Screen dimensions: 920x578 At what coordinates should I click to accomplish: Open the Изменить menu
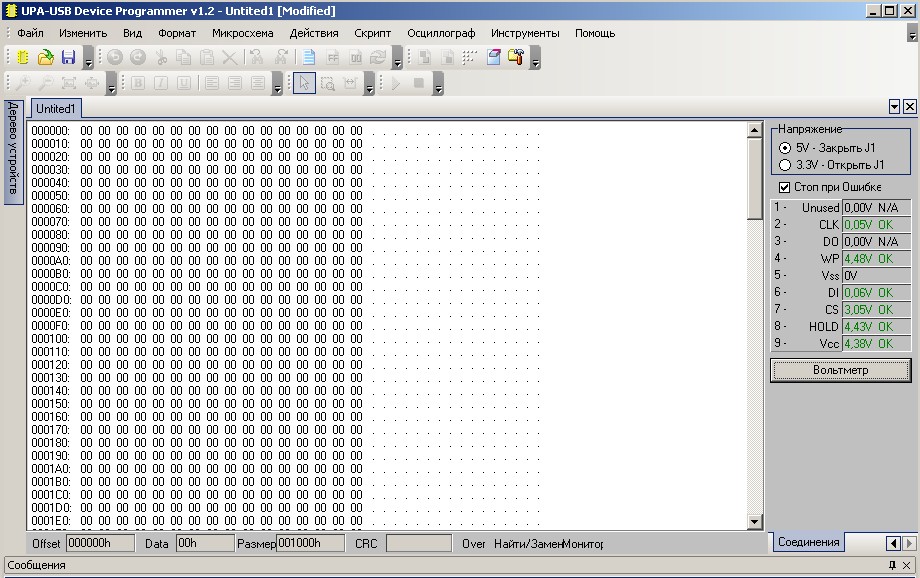pos(83,33)
